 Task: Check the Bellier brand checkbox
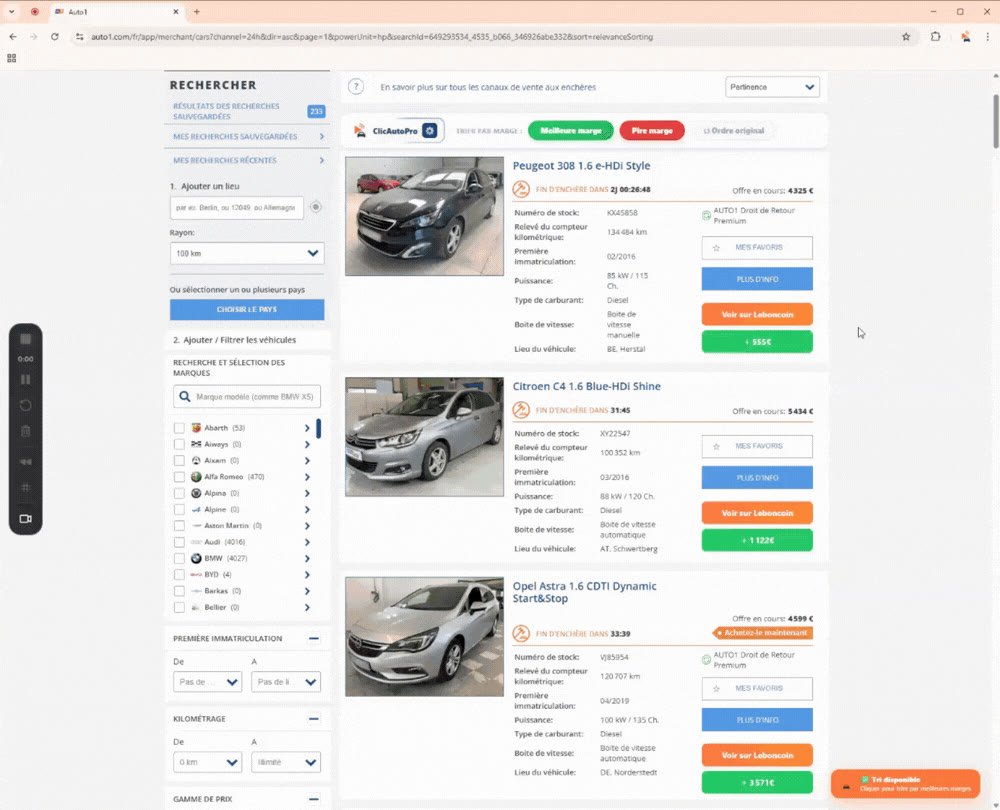tap(179, 607)
